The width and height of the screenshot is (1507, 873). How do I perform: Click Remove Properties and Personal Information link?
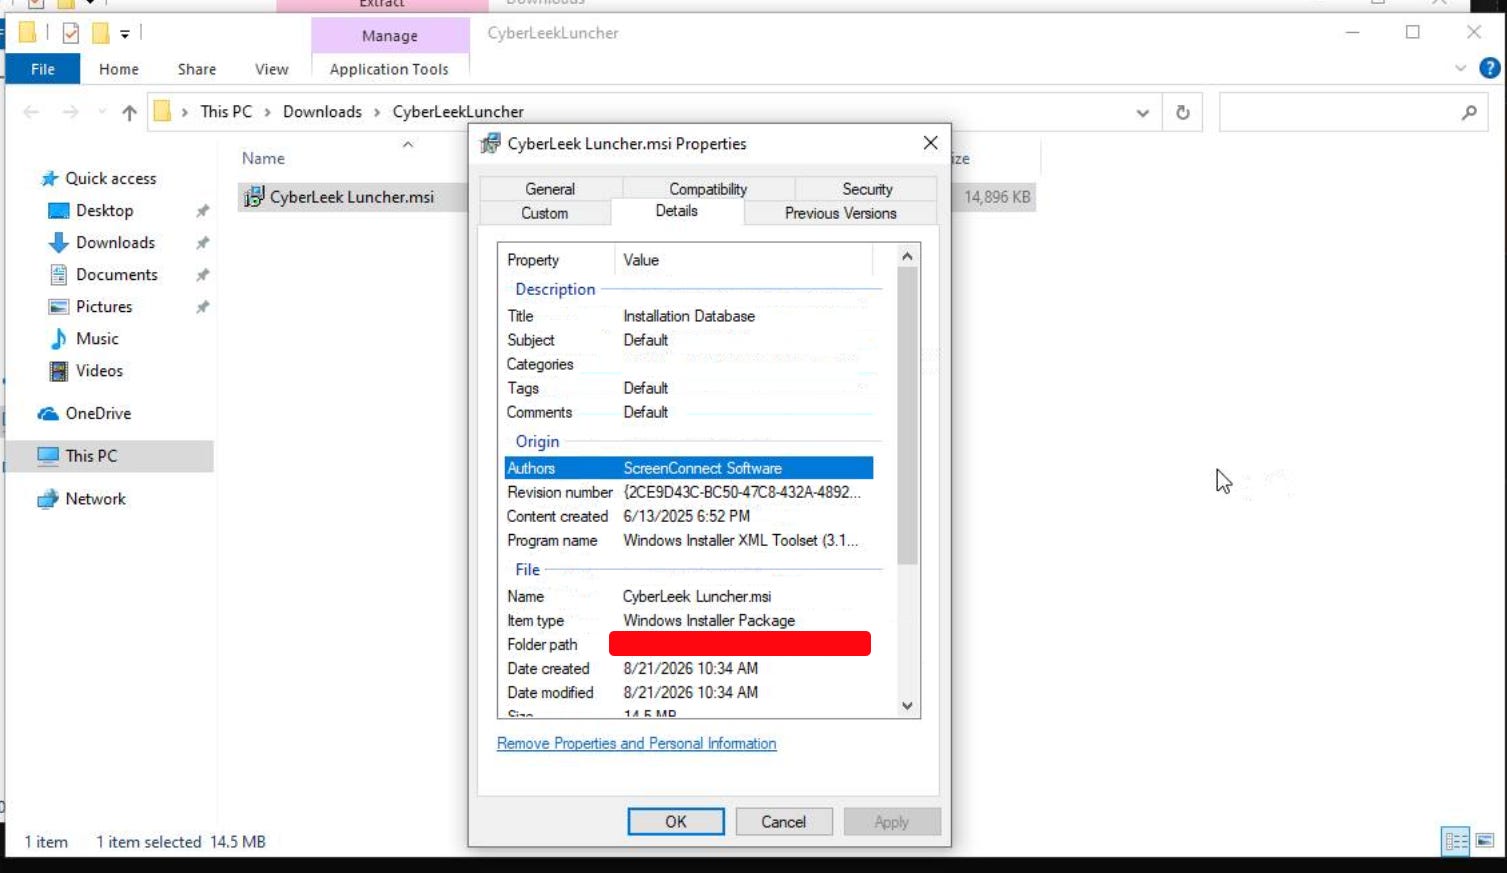(636, 743)
